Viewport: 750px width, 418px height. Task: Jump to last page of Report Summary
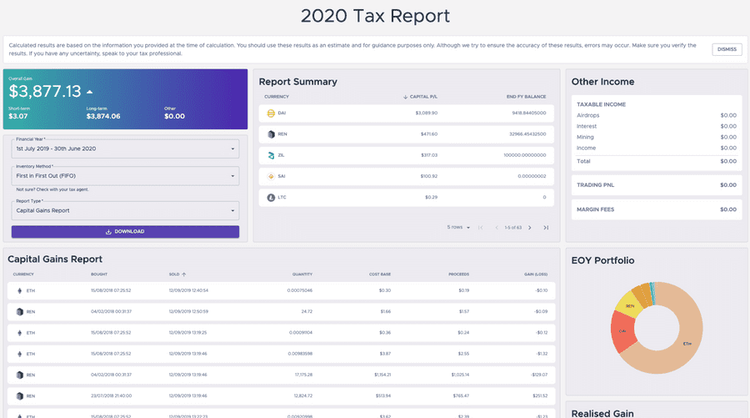[x=545, y=227]
